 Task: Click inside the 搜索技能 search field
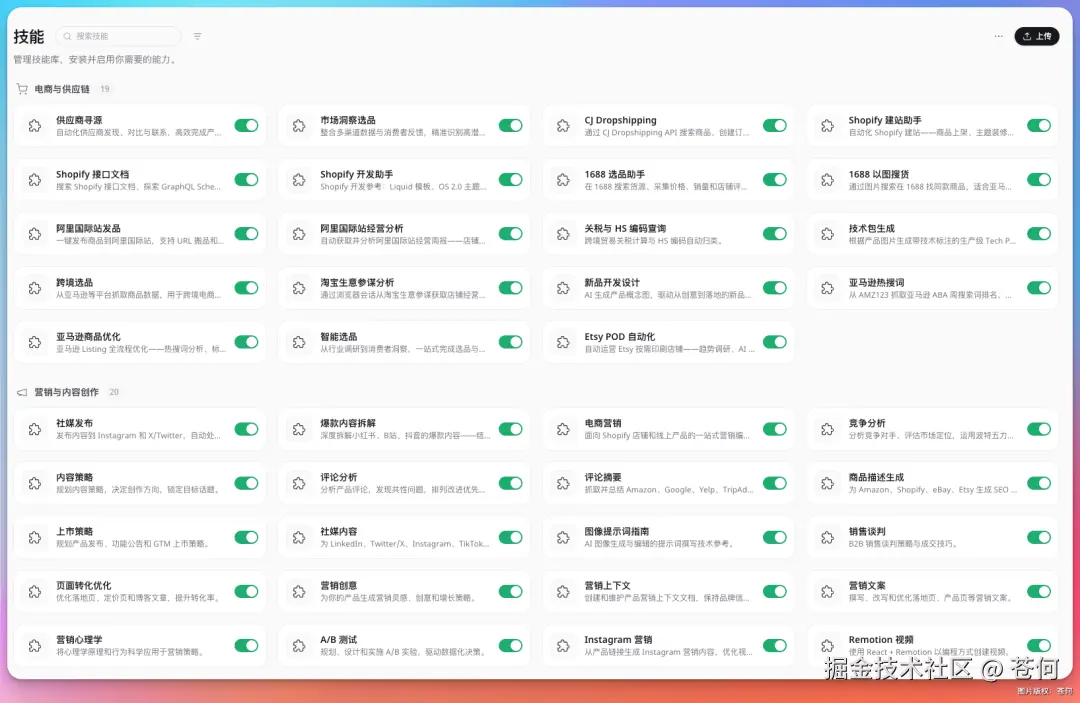click(x=118, y=35)
